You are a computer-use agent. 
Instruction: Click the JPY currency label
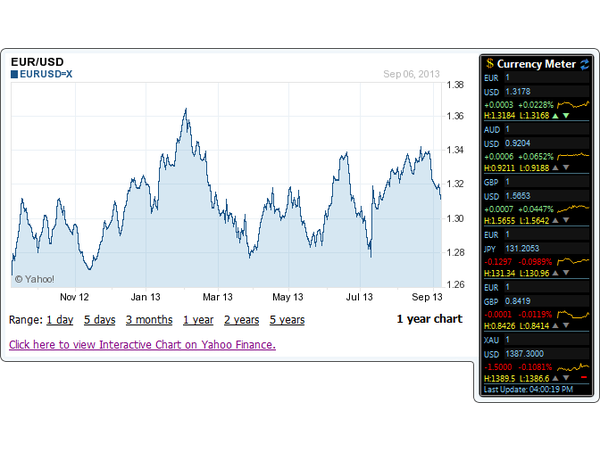489,249
